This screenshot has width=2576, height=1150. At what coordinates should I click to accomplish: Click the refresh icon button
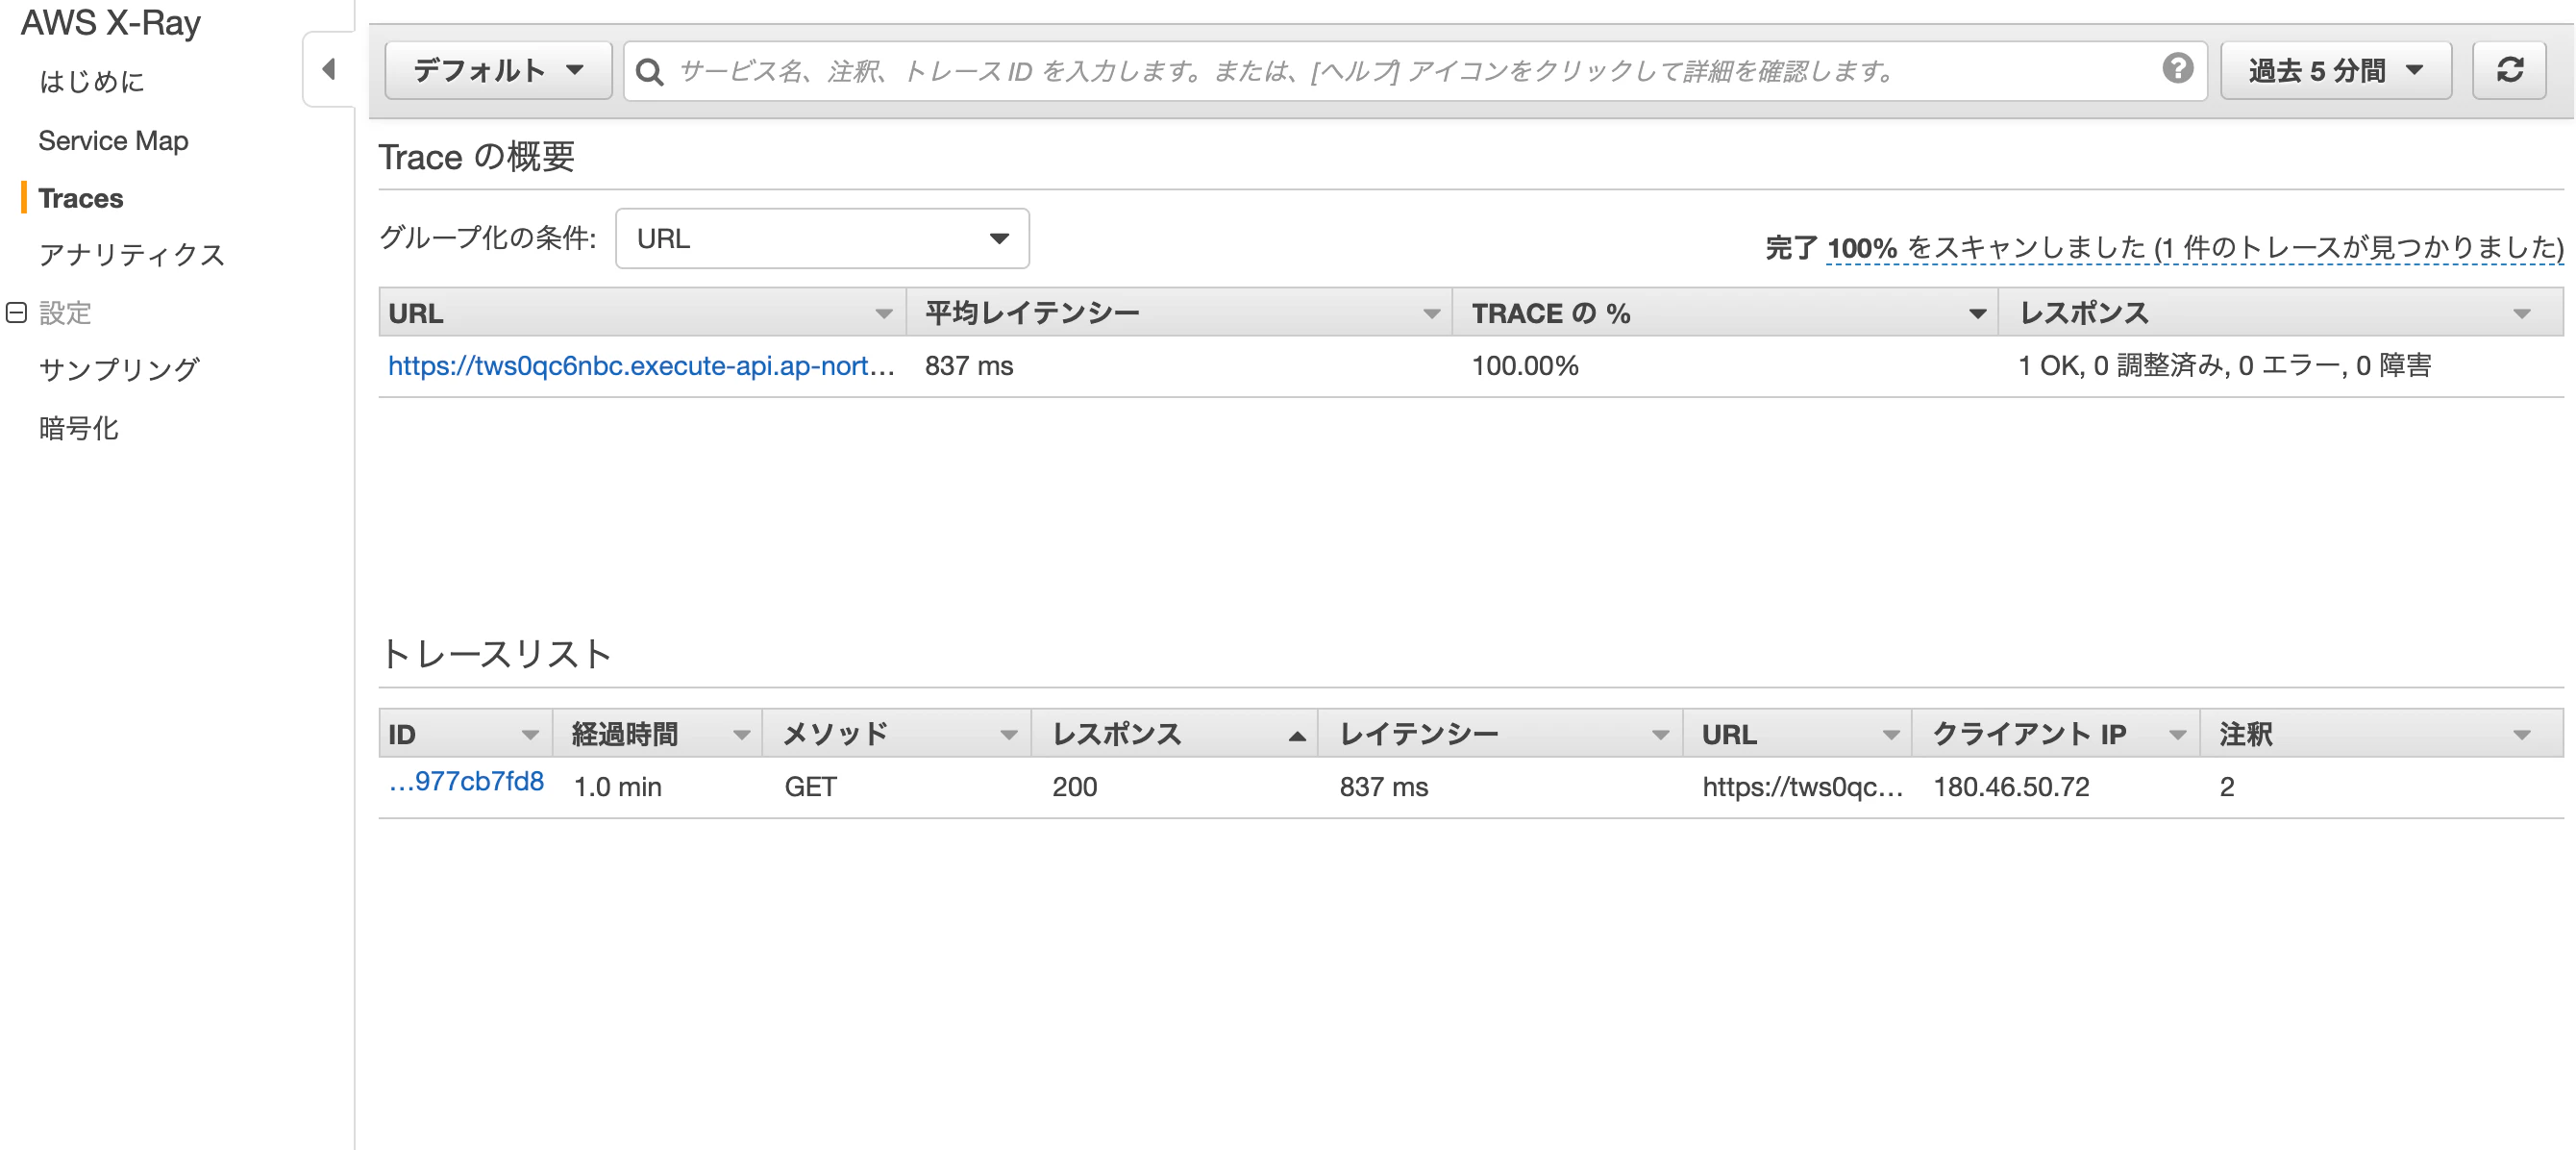coord(2508,70)
